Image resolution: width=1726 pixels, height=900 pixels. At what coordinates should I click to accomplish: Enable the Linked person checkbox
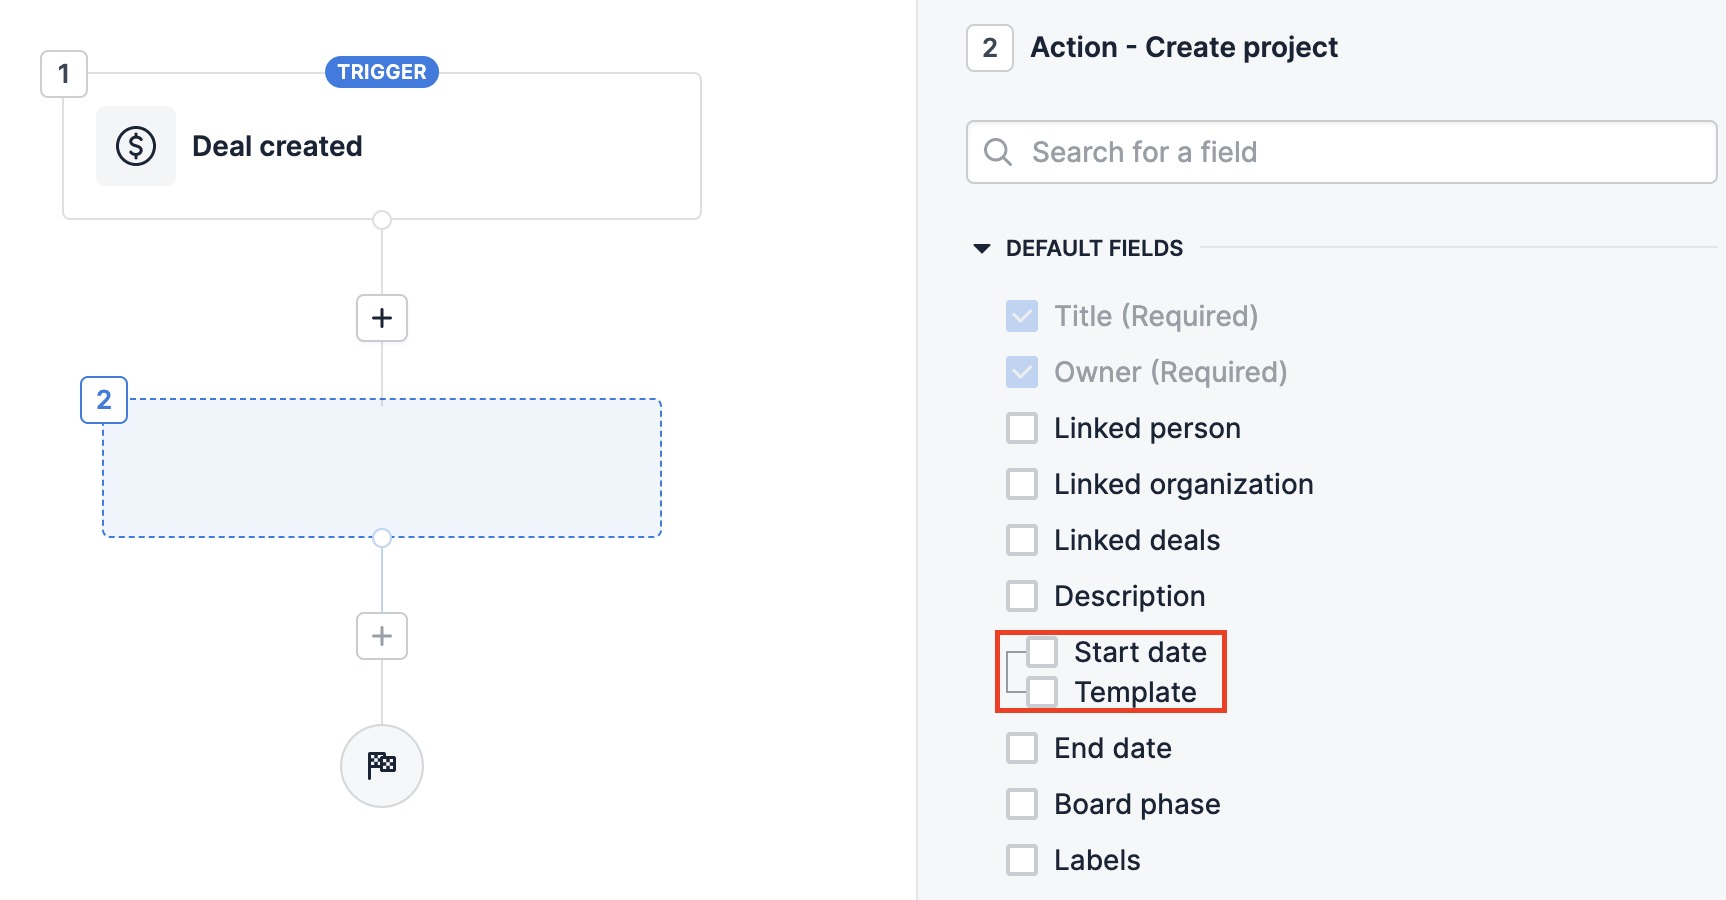(x=1022, y=428)
